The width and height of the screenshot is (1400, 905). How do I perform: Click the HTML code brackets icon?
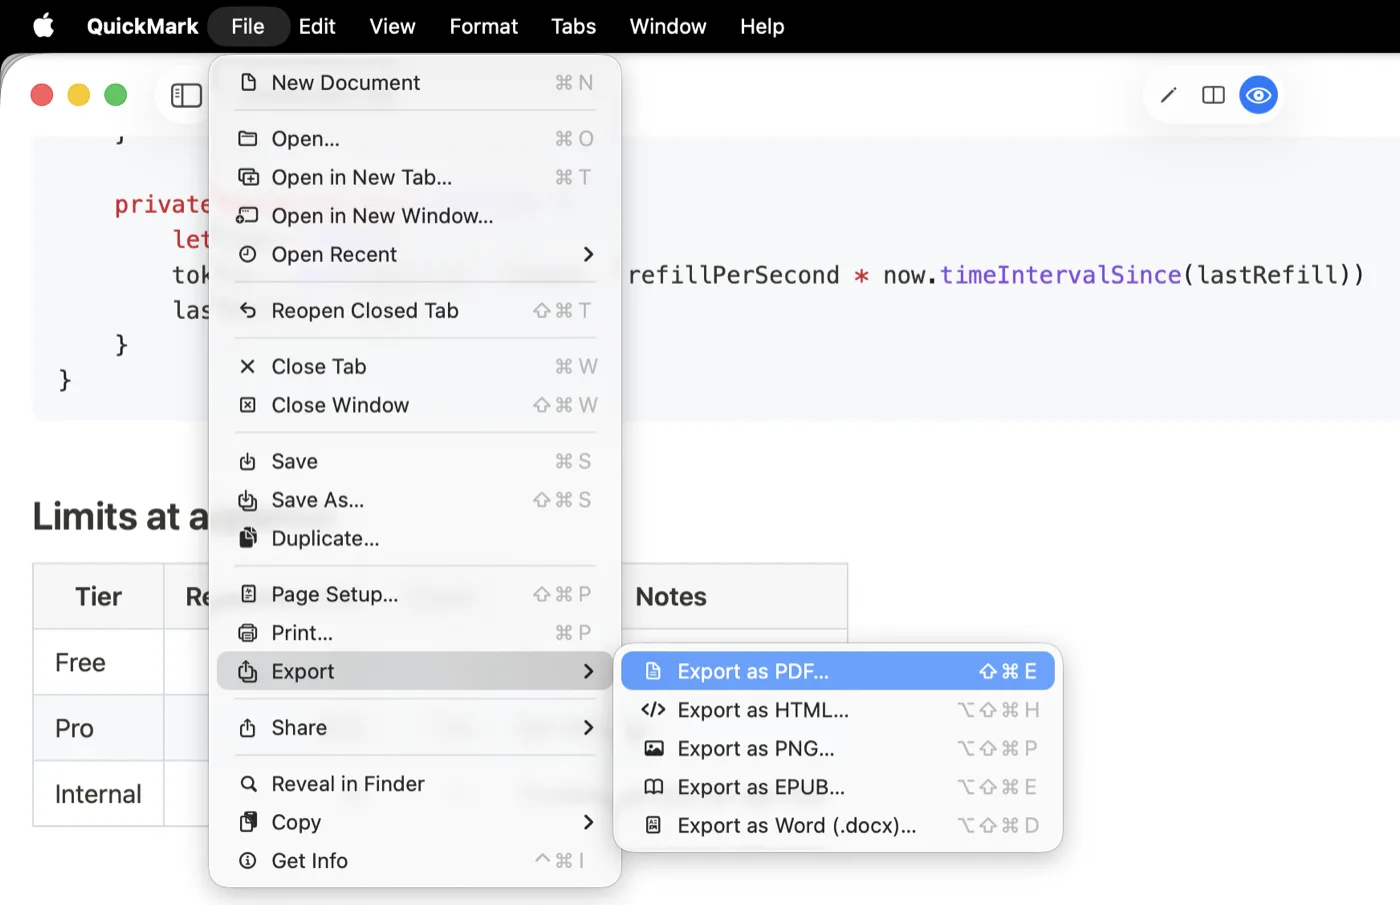tap(653, 710)
